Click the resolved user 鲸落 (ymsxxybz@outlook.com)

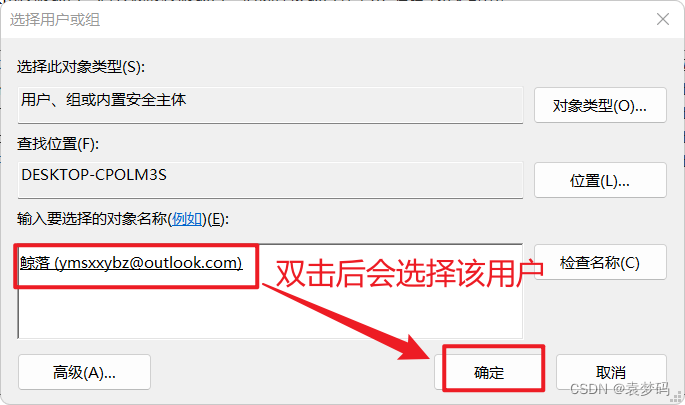point(131,263)
